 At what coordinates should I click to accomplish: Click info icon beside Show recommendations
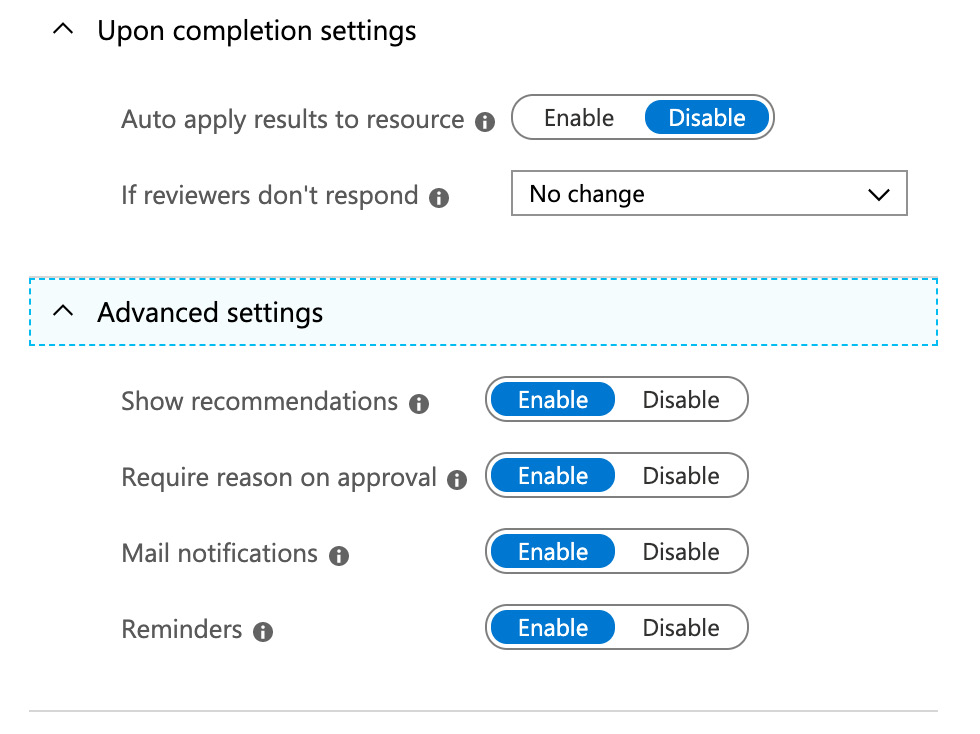(420, 404)
